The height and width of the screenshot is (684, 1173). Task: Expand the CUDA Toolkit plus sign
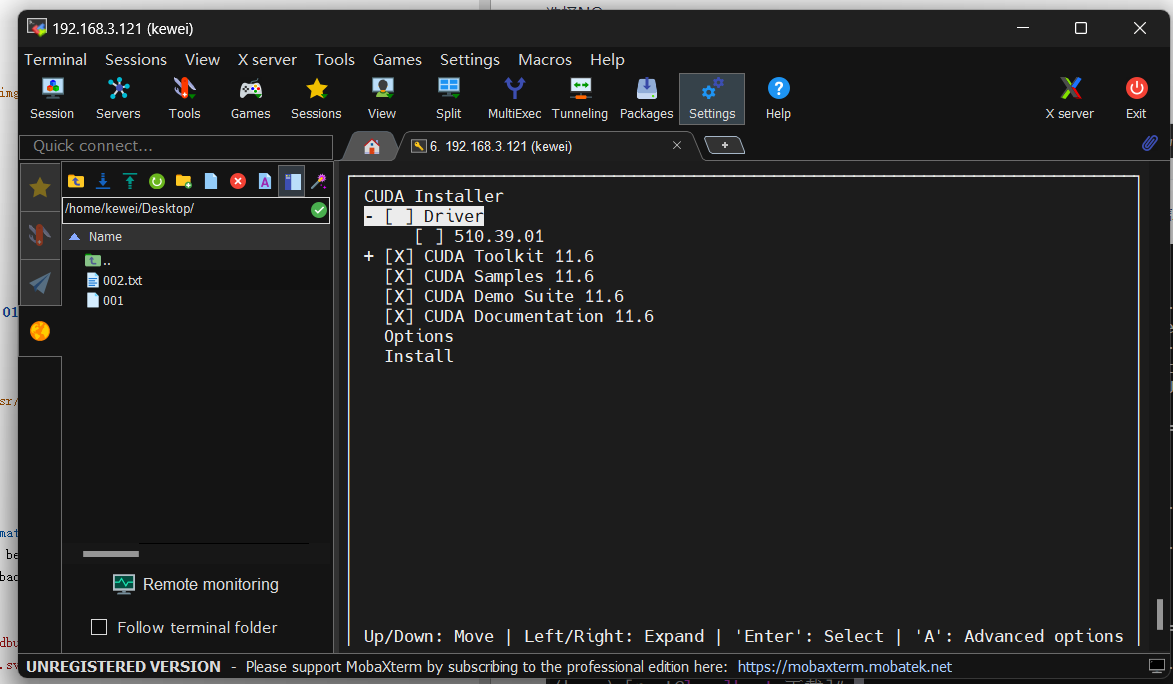pos(369,257)
